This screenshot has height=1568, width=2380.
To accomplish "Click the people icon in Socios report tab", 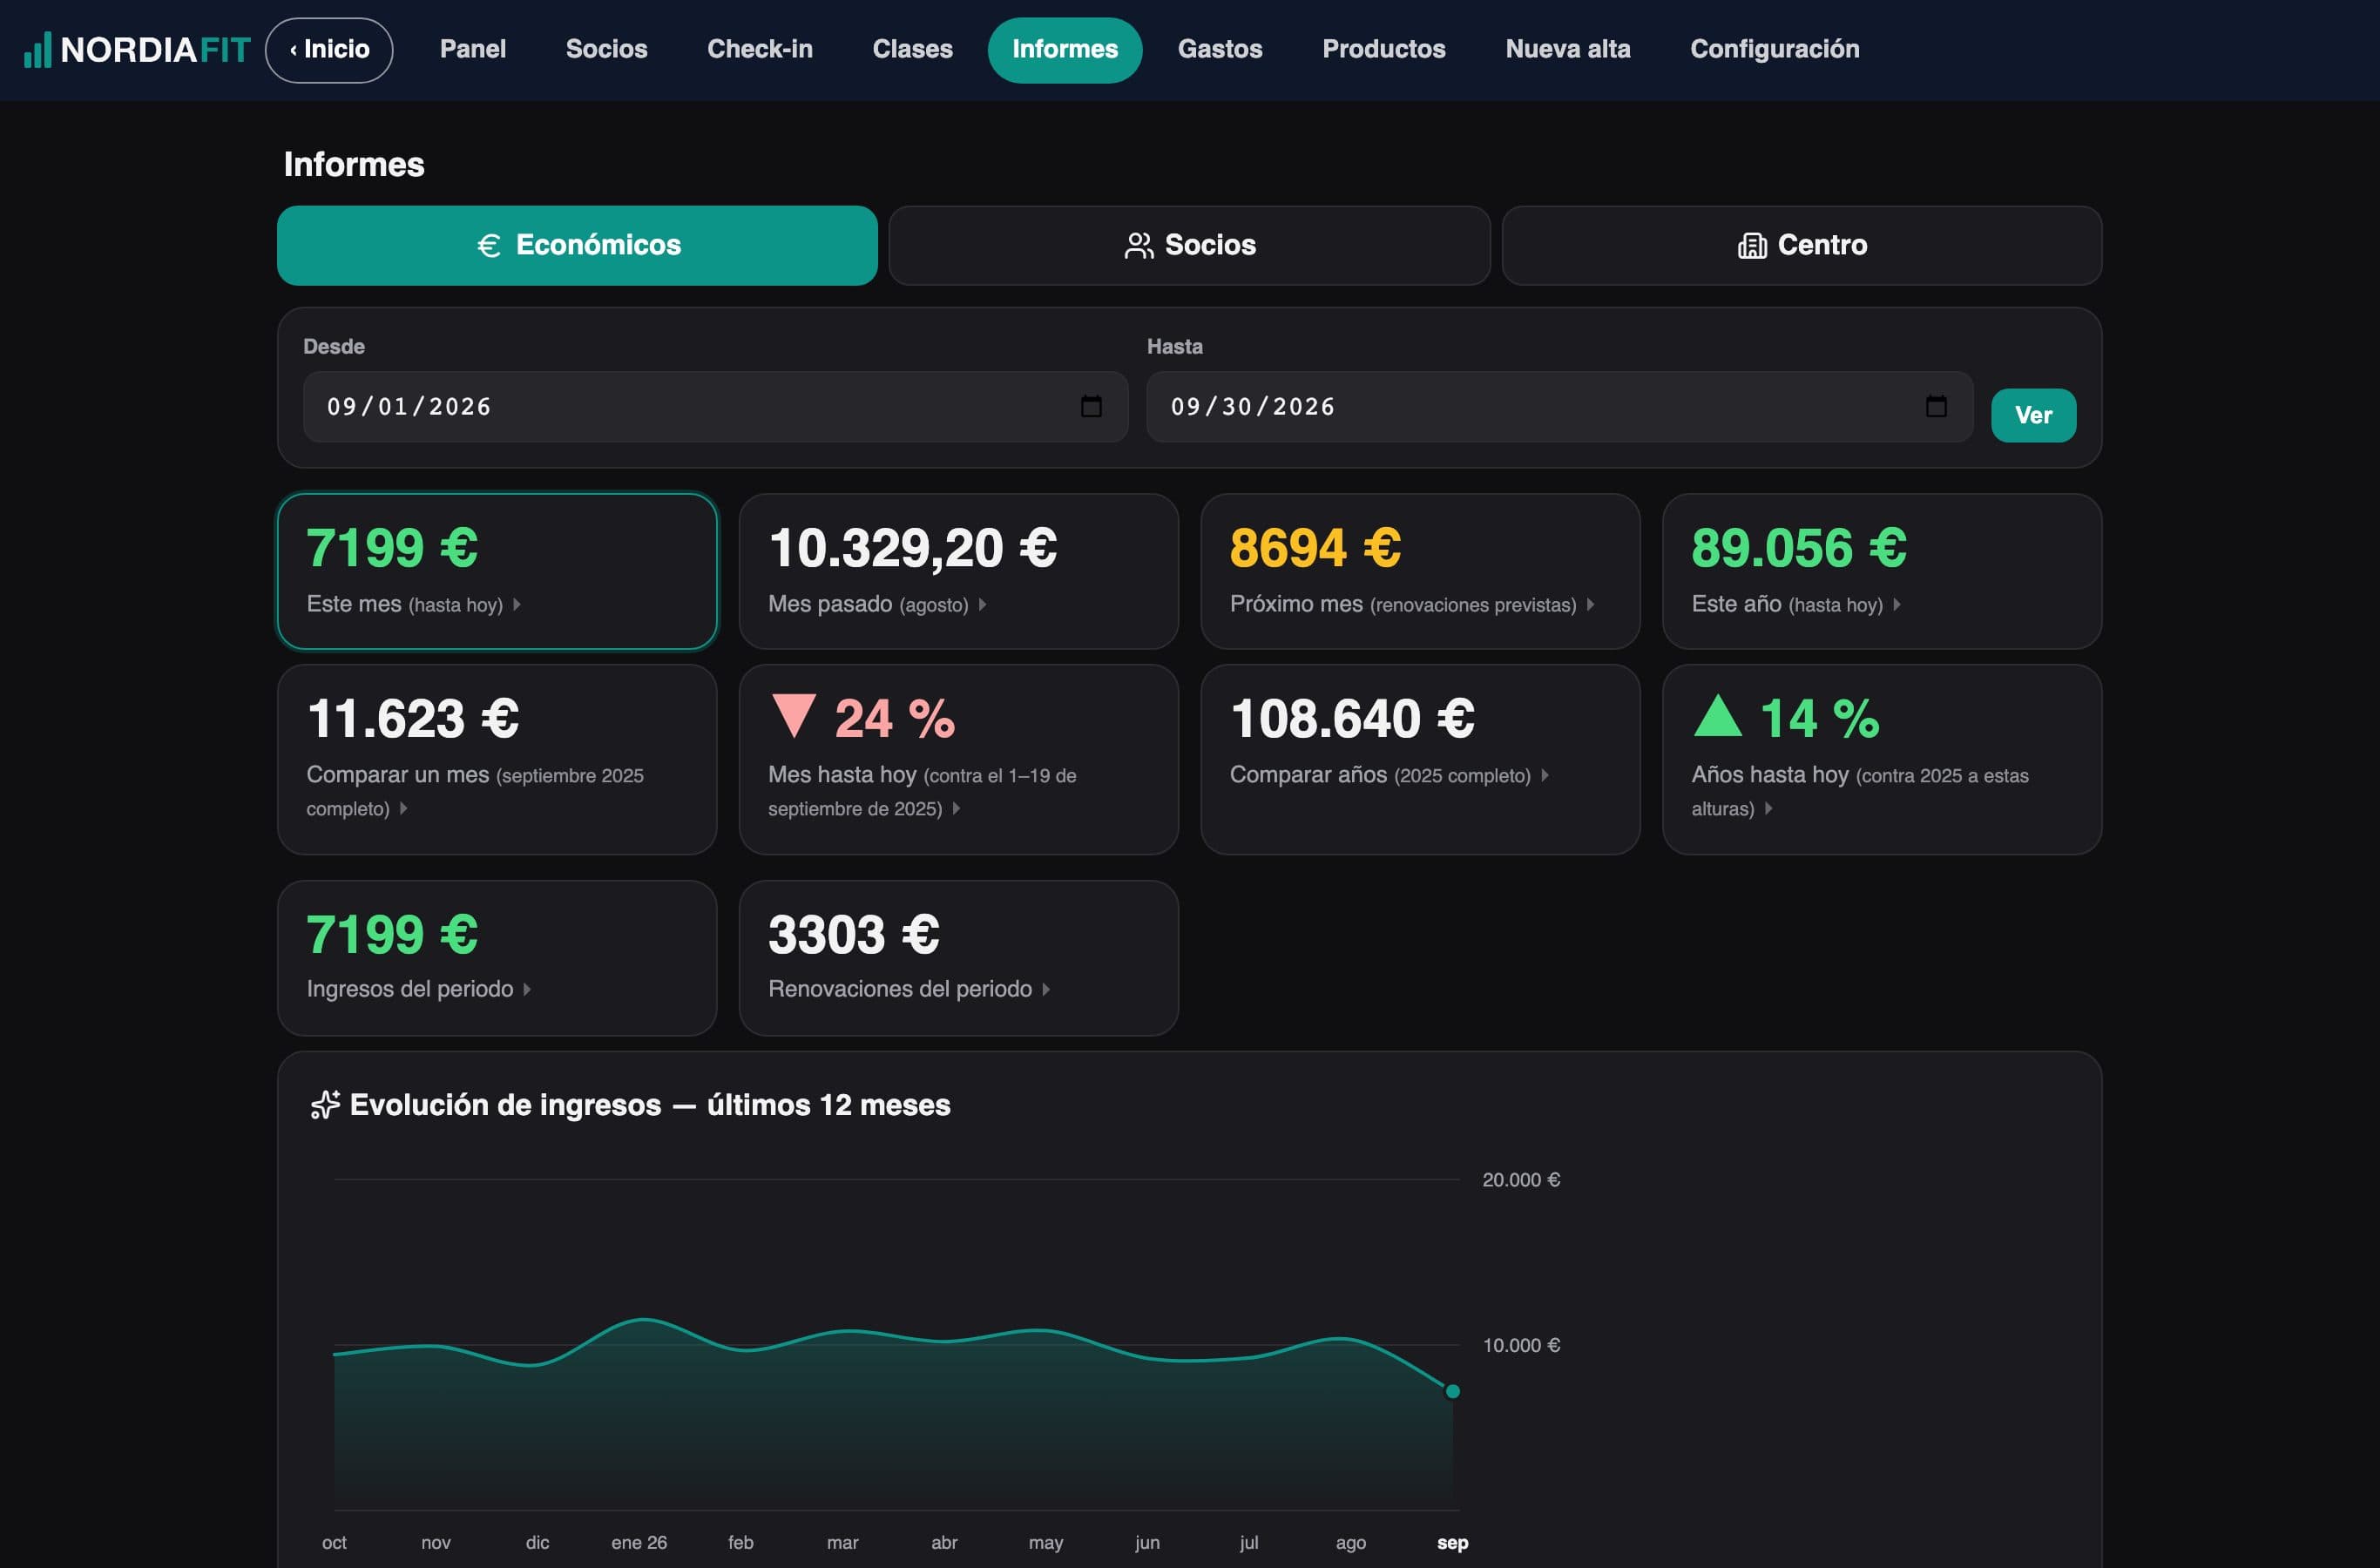I will coord(1139,245).
